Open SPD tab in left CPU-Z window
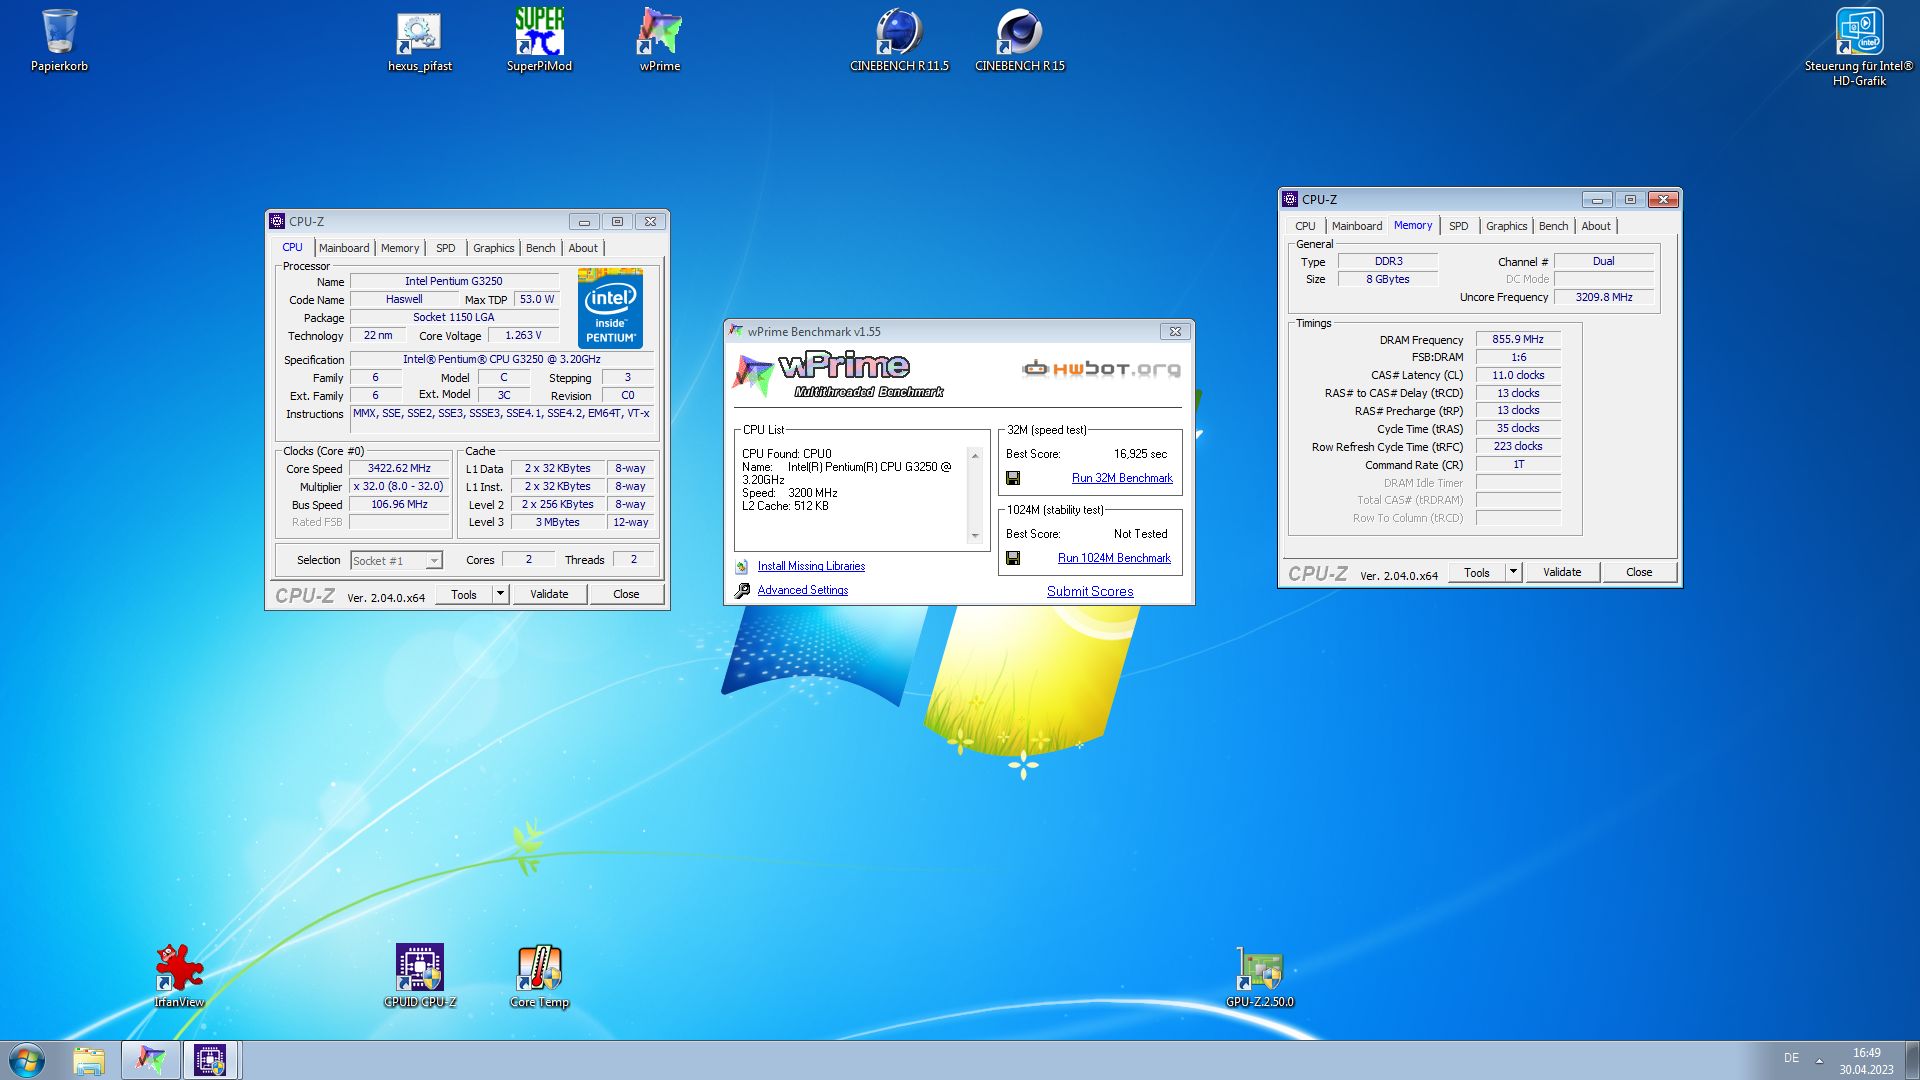Image resolution: width=1920 pixels, height=1080 pixels. pos(445,248)
